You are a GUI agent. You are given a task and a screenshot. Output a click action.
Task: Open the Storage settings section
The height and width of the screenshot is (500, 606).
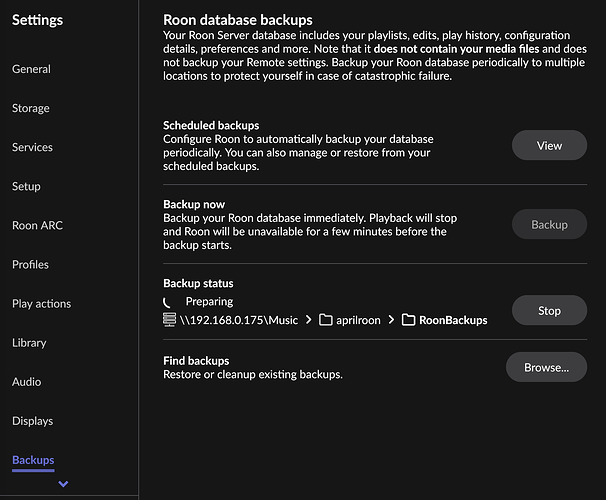pos(31,108)
